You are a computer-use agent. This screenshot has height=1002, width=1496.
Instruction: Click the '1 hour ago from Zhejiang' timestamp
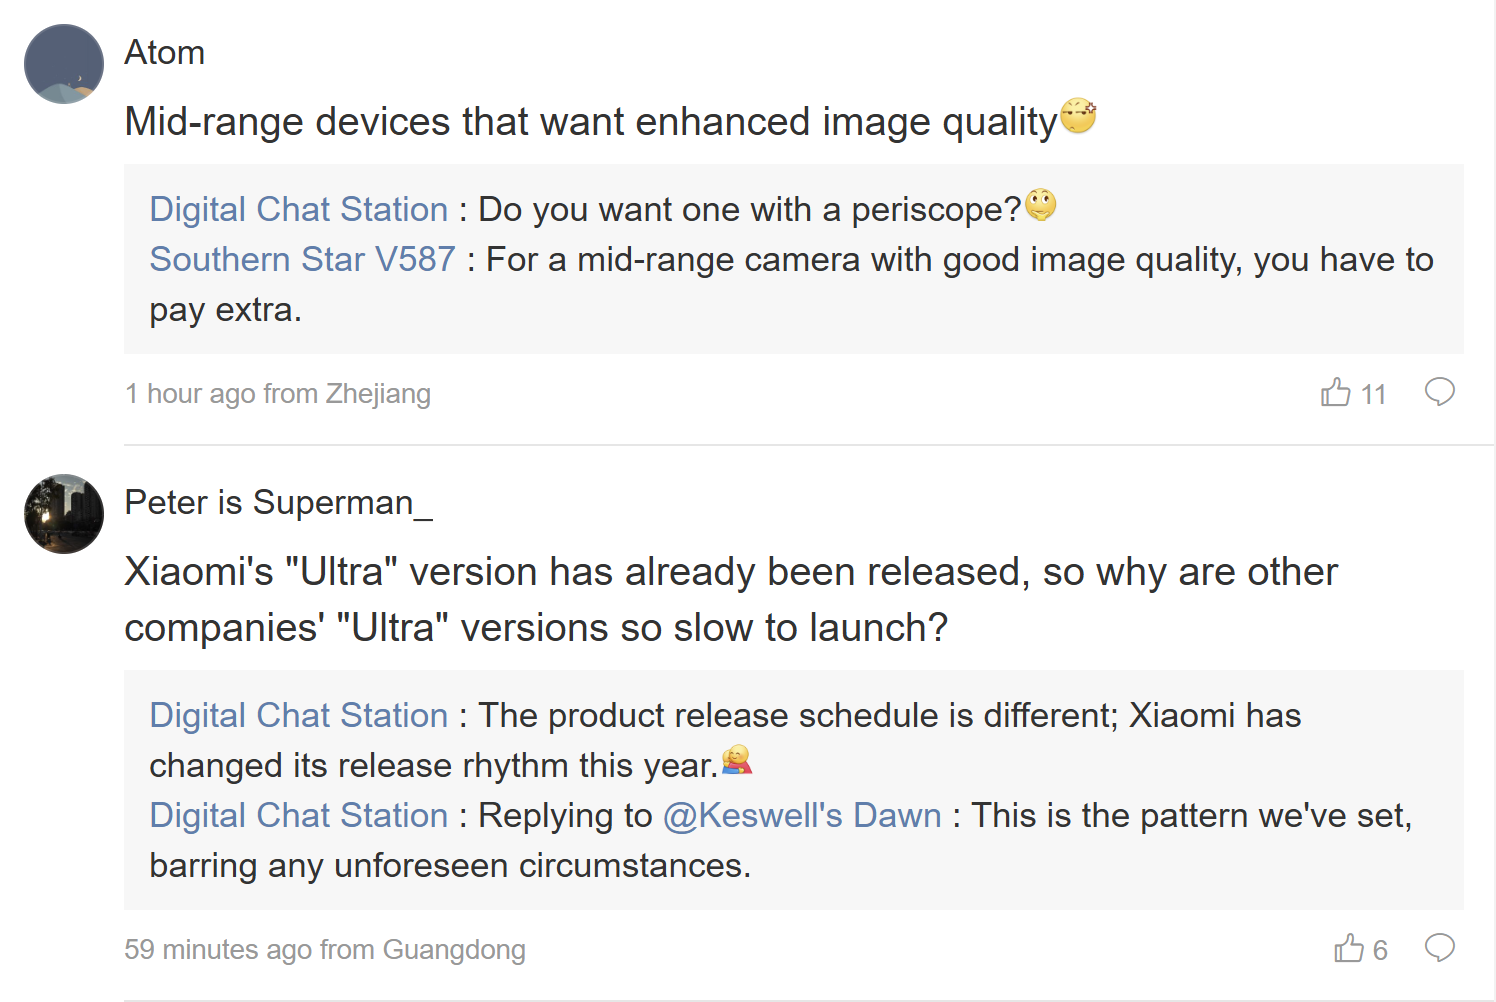278,394
